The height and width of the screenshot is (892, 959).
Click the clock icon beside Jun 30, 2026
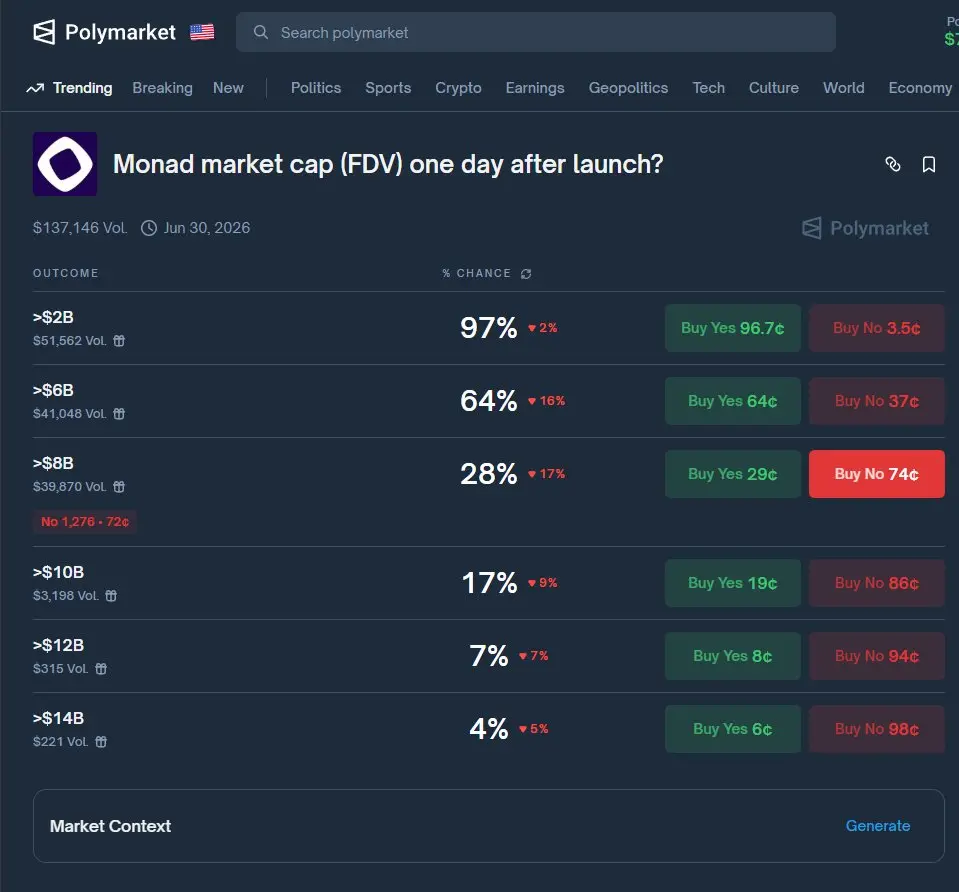point(149,228)
